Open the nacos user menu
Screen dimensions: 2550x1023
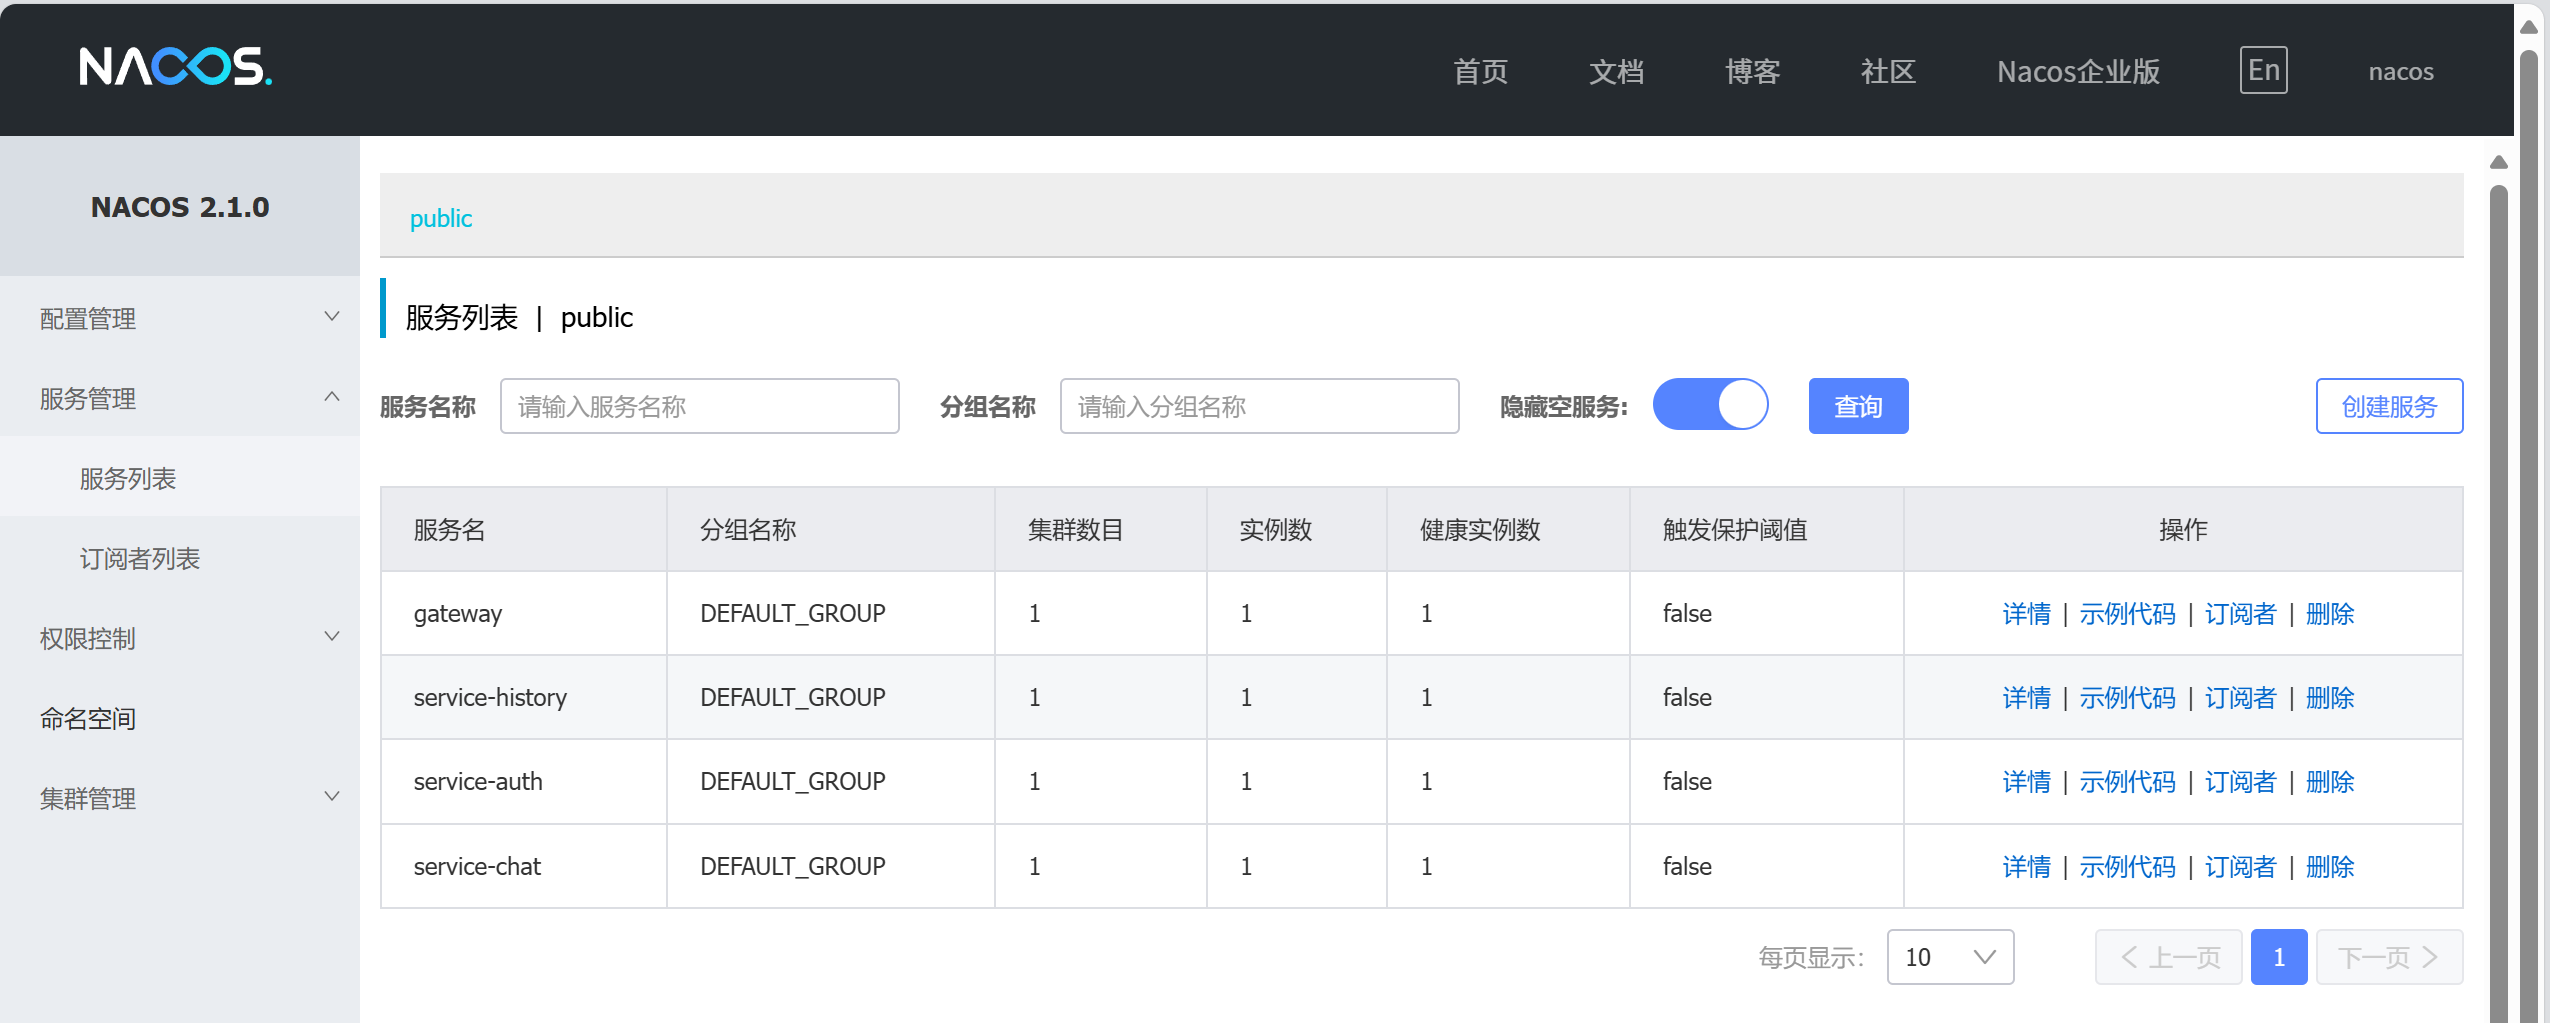click(2401, 71)
